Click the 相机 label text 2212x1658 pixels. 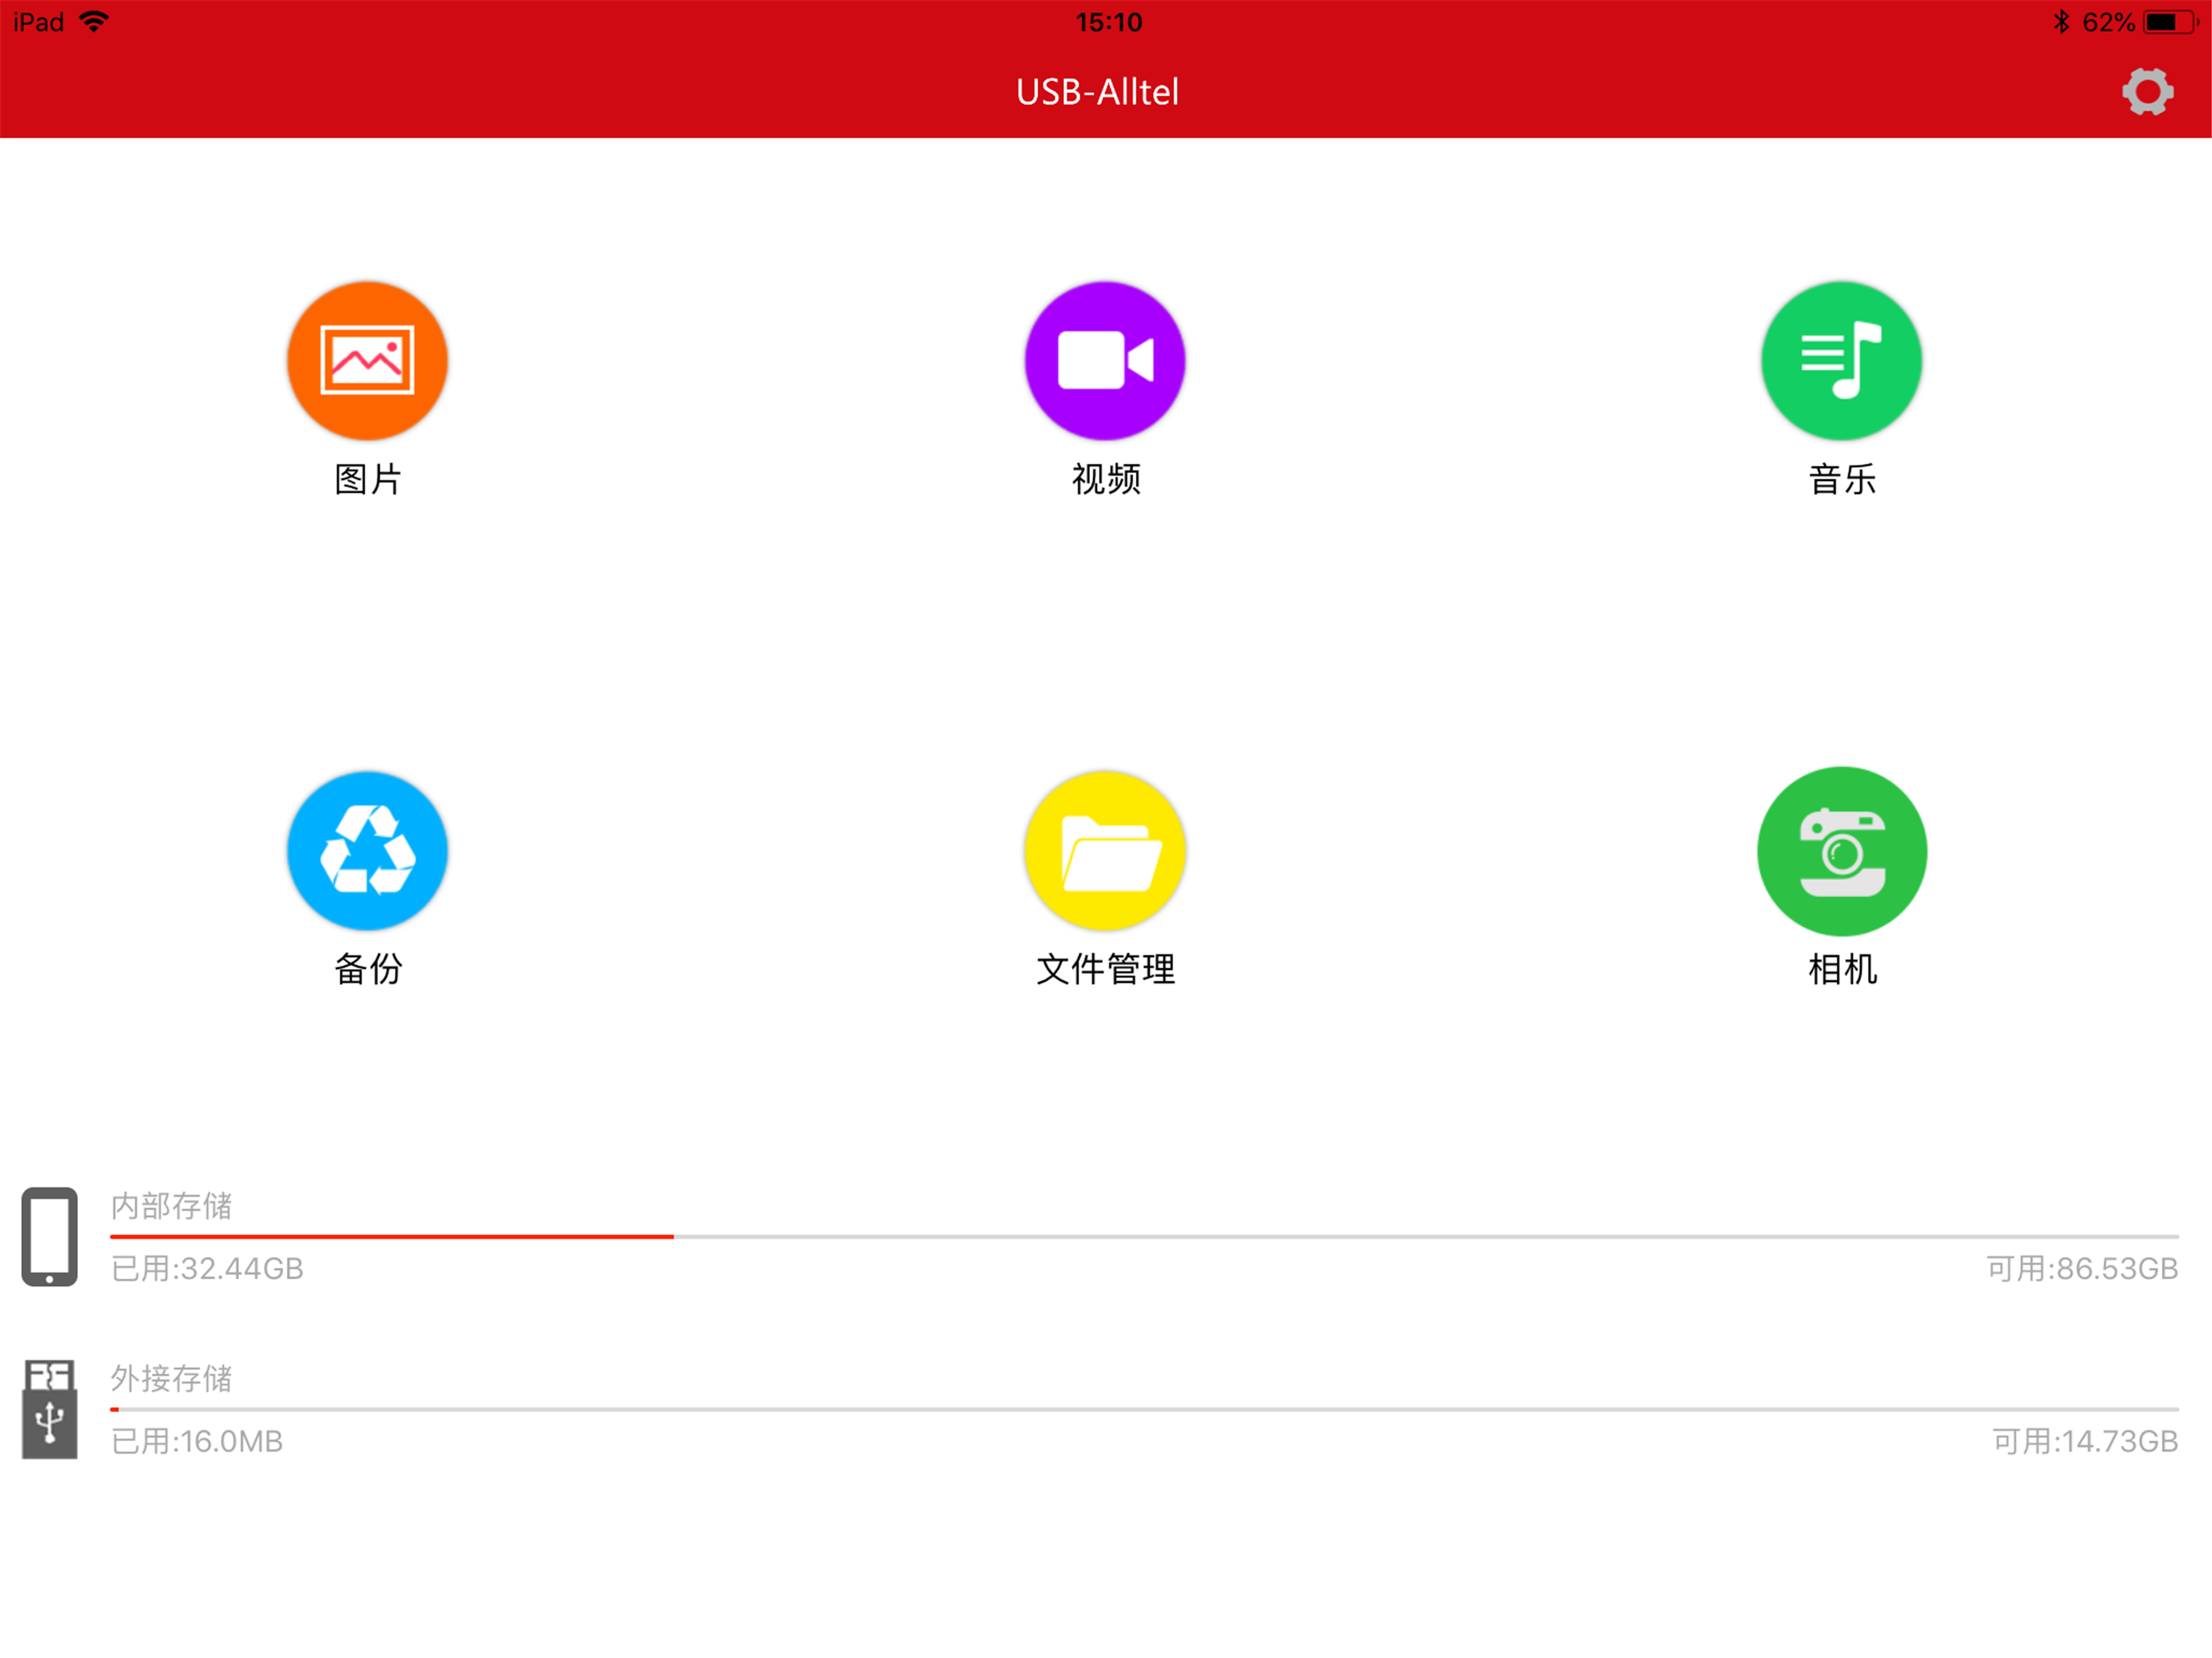[x=1842, y=969]
